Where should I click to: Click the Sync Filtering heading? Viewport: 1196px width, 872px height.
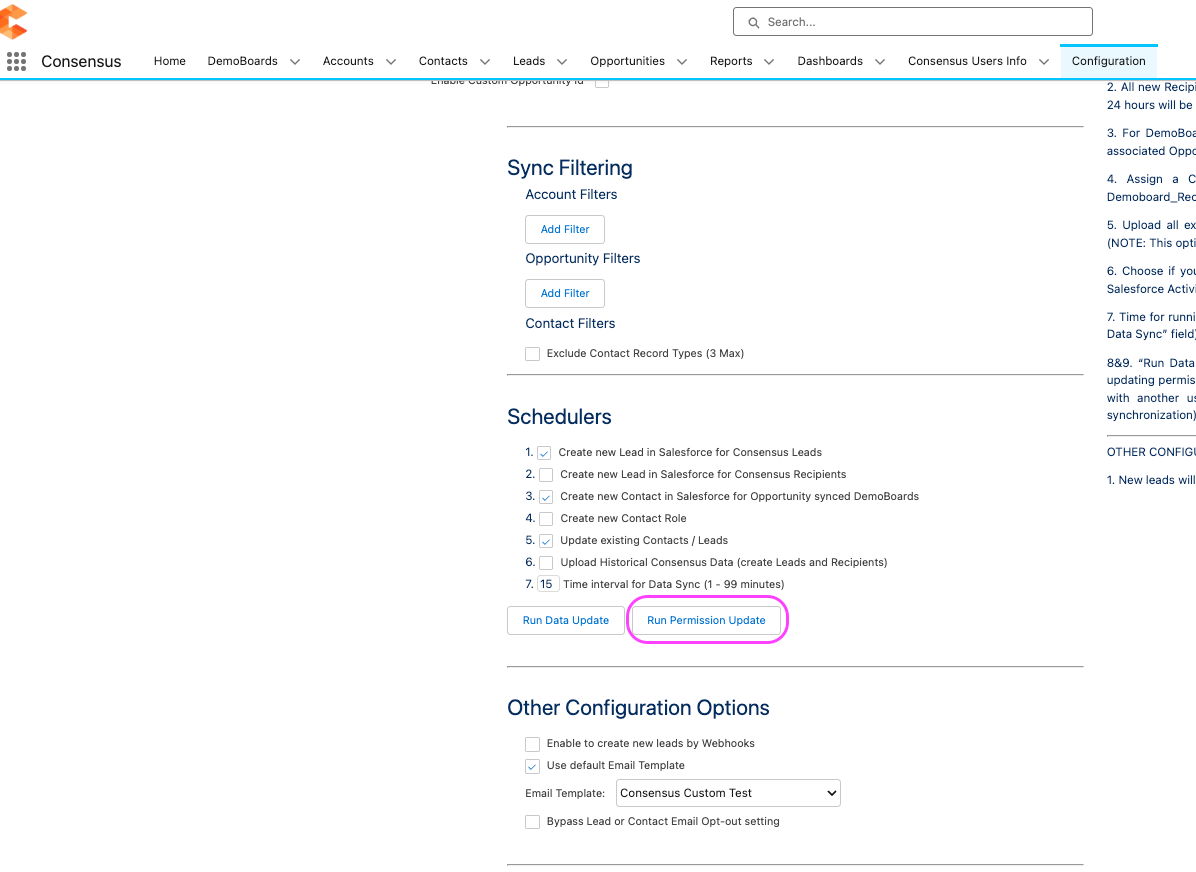point(570,168)
